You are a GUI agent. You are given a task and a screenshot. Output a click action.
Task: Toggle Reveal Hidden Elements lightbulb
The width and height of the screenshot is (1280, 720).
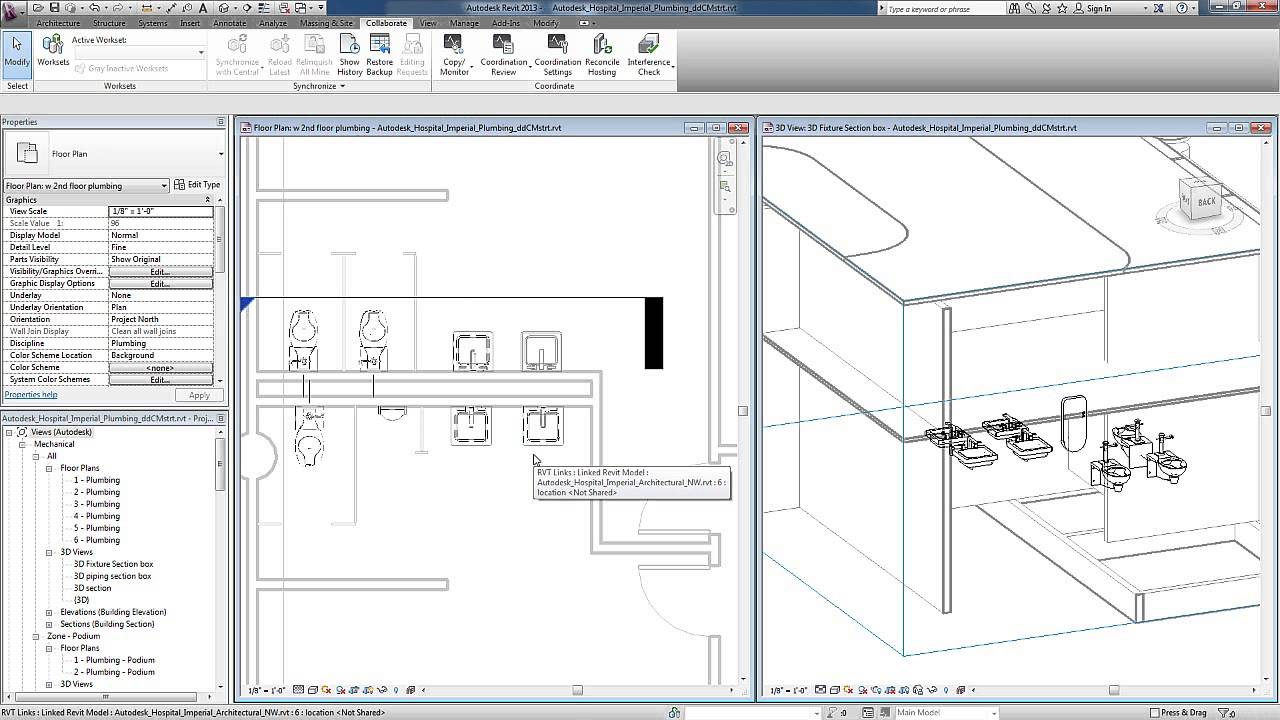coord(394,689)
